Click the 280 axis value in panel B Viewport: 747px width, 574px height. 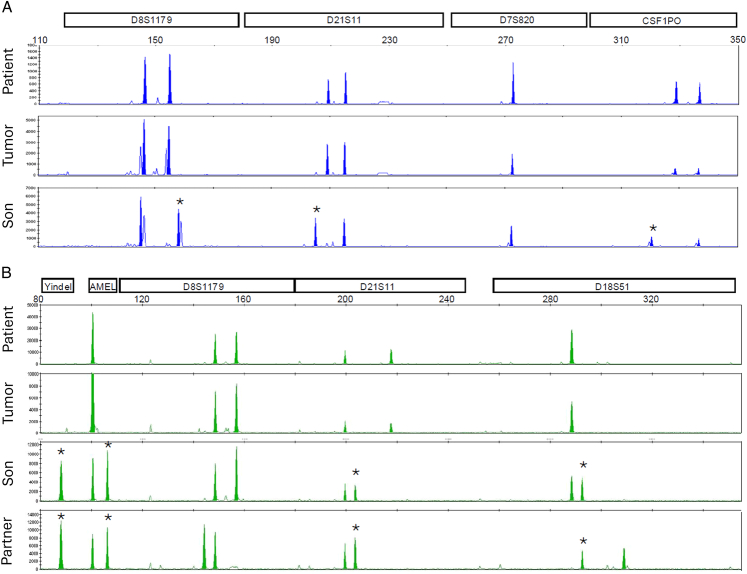pyautogui.click(x=550, y=299)
